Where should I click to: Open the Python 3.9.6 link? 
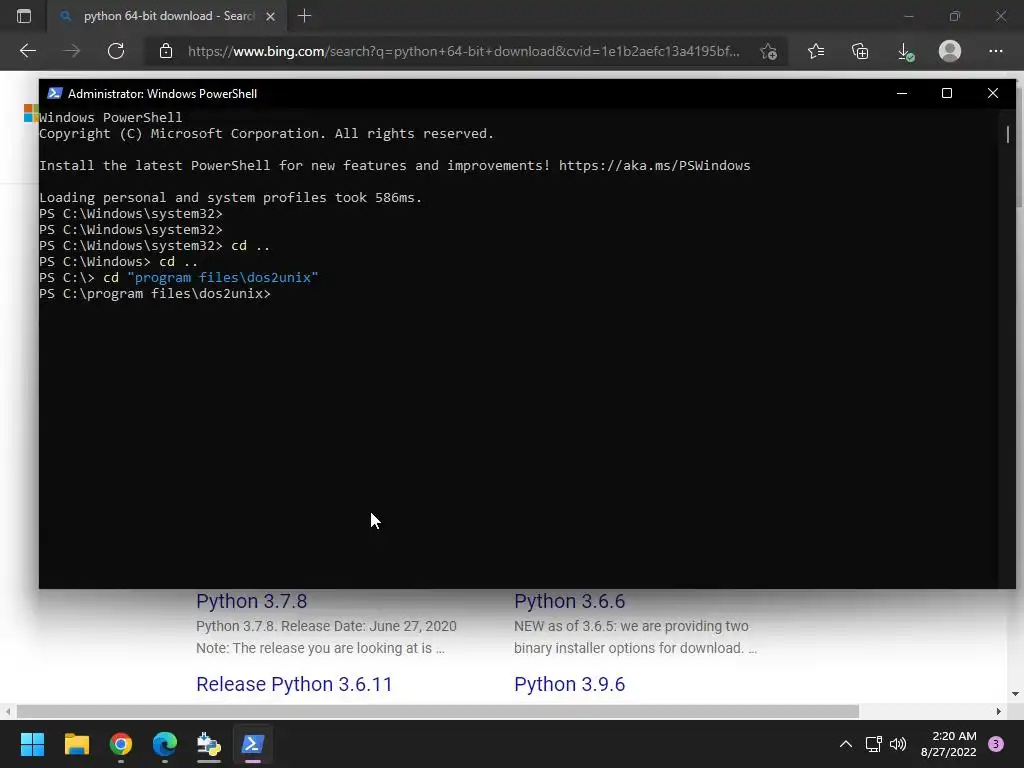(569, 684)
